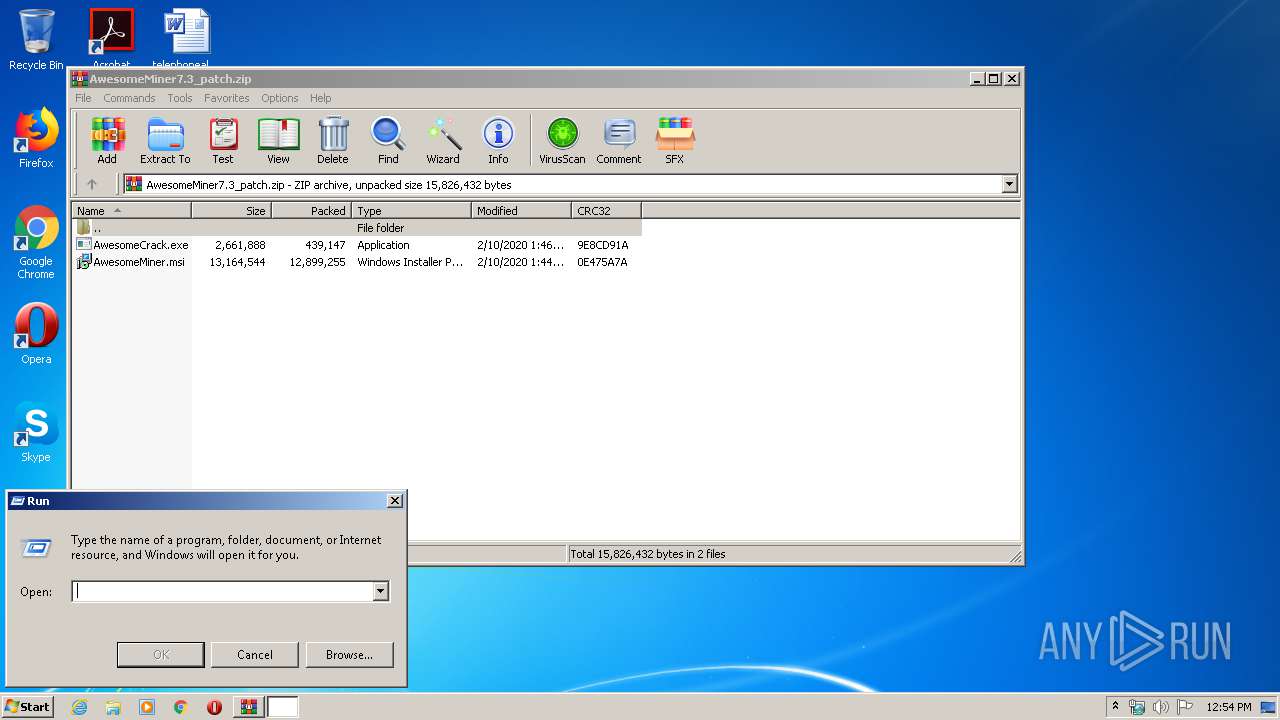Open the View tool in WinRAR
The image size is (1280, 720).
(278, 140)
